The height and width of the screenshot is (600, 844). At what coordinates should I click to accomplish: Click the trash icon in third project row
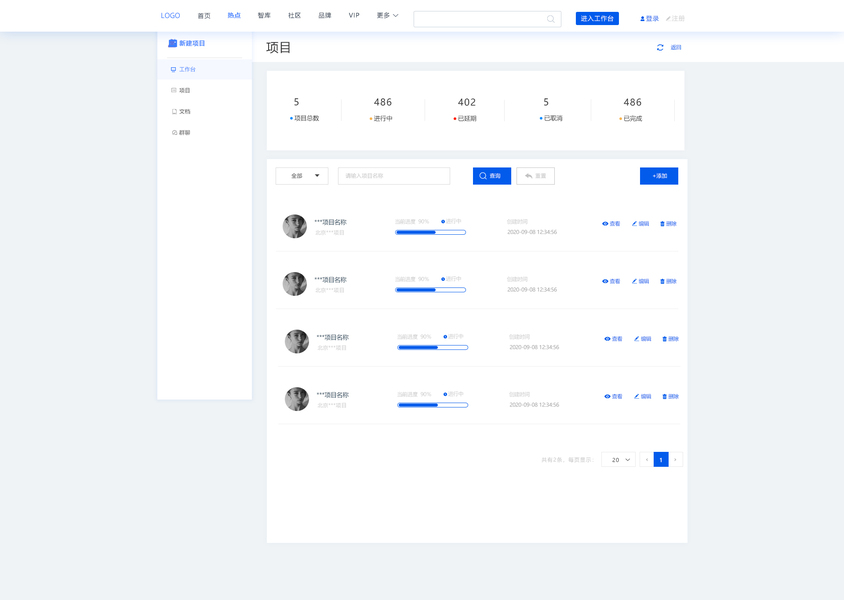pyautogui.click(x=664, y=339)
